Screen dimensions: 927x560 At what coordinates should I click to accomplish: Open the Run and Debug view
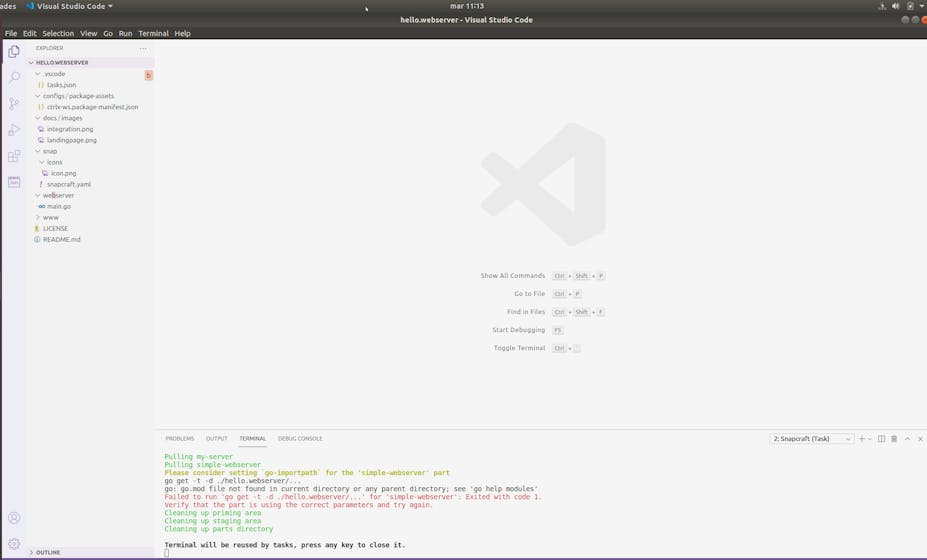(x=14, y=130)
